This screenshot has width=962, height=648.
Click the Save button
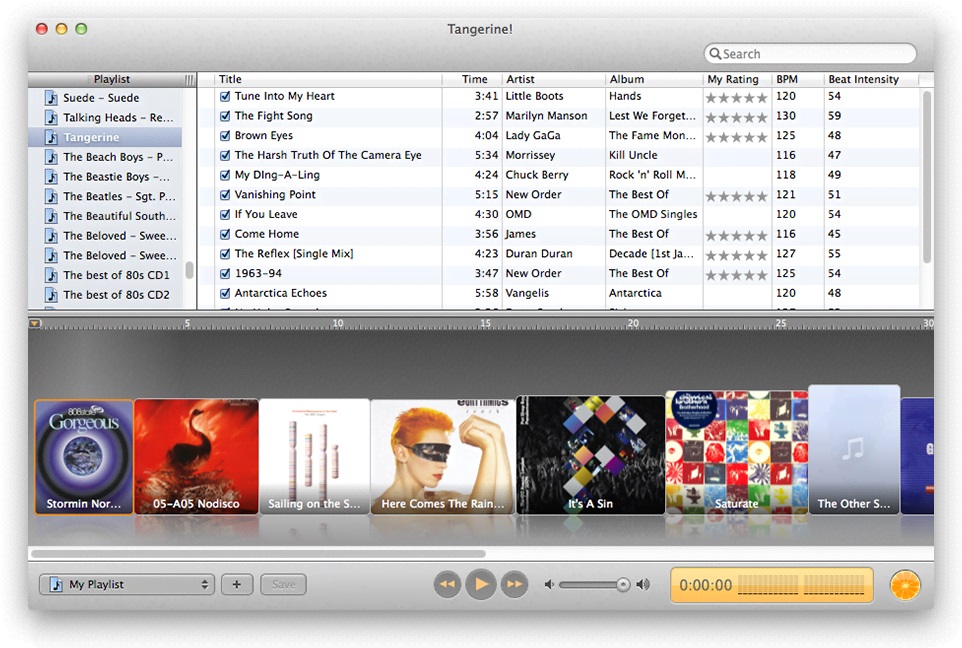coord(283,584)
